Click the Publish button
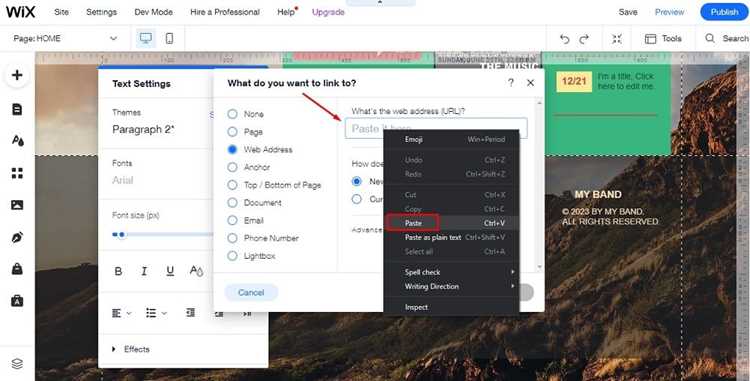750x381 pixels. tap(724, 12)
